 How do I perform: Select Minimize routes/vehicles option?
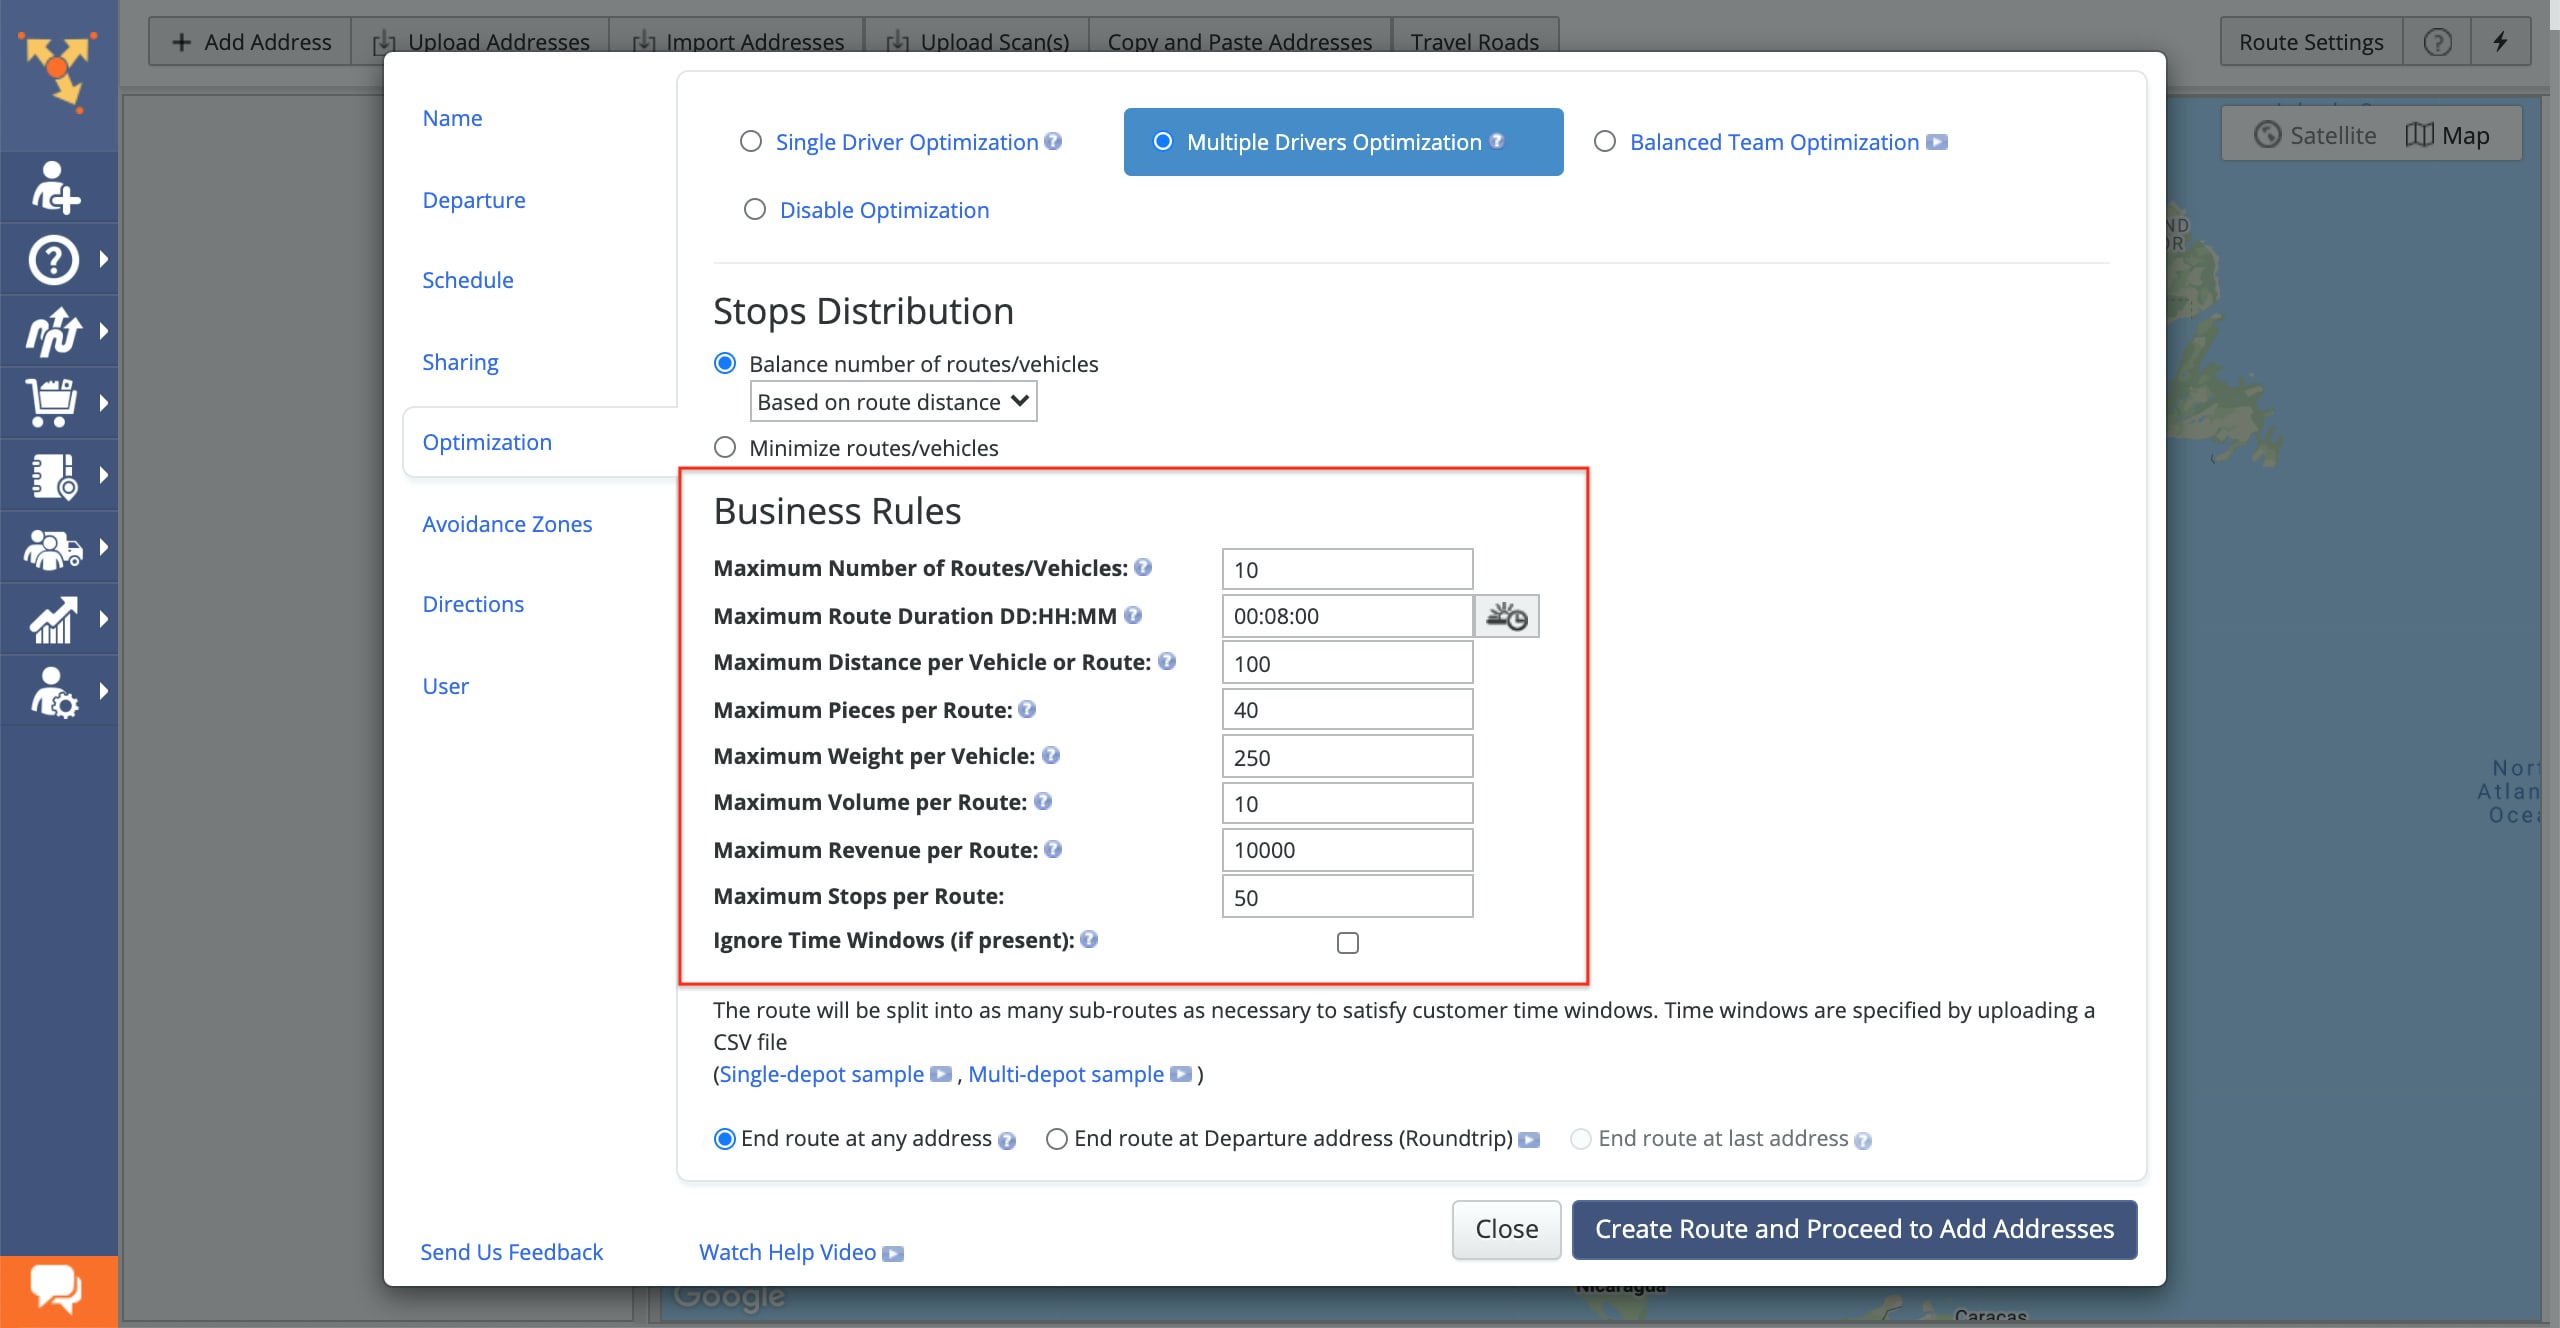[725, 448]
